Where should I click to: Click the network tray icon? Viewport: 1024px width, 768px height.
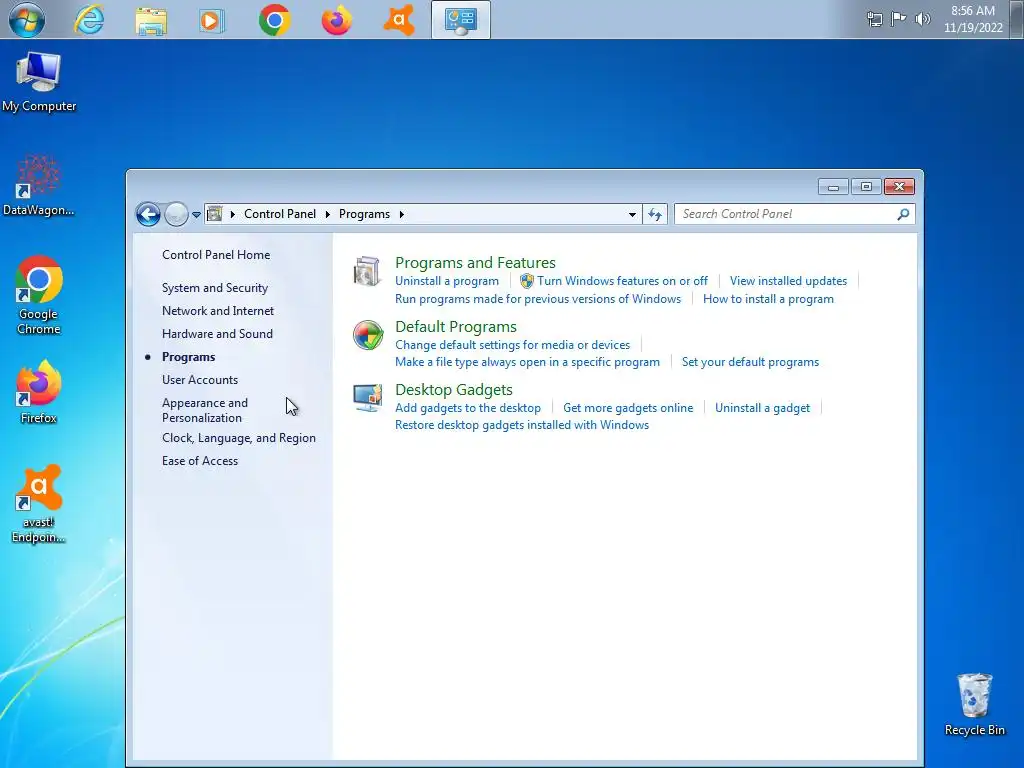(874, 19)
